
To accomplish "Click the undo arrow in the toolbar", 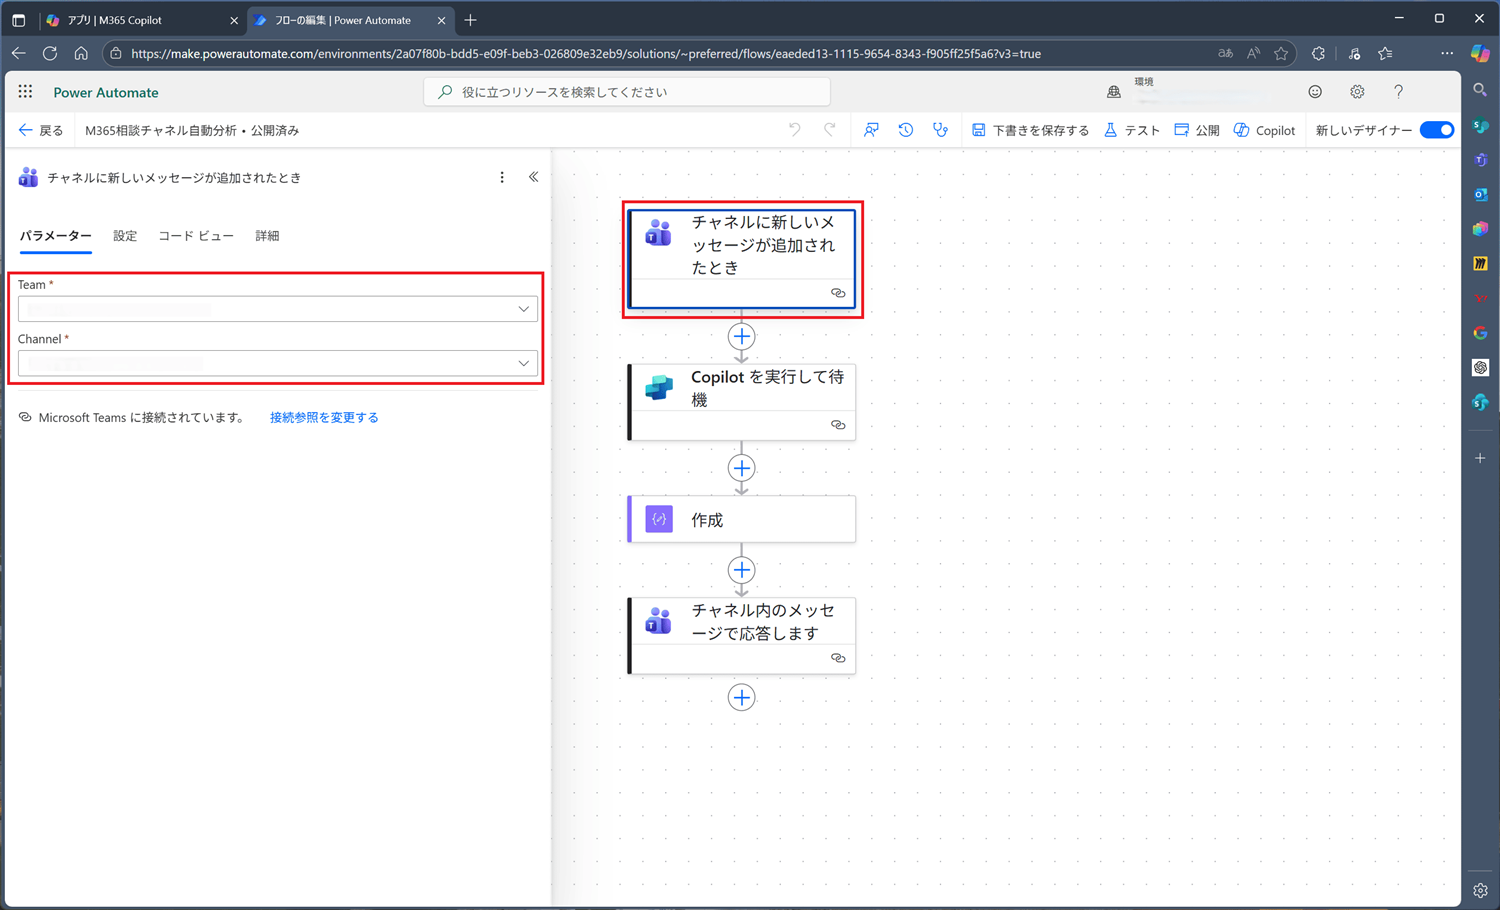I will tap(795, 130).
